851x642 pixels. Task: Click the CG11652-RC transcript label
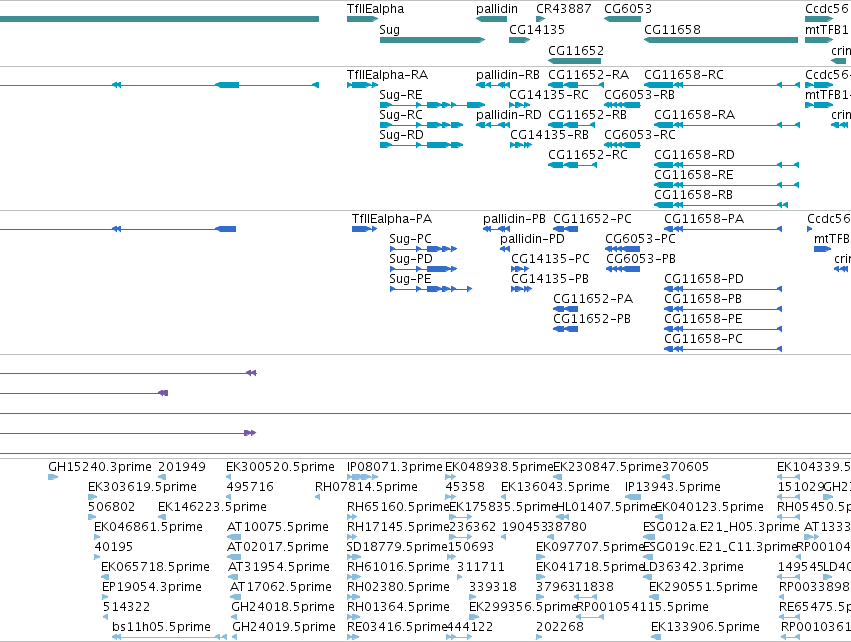click(588, 155)
